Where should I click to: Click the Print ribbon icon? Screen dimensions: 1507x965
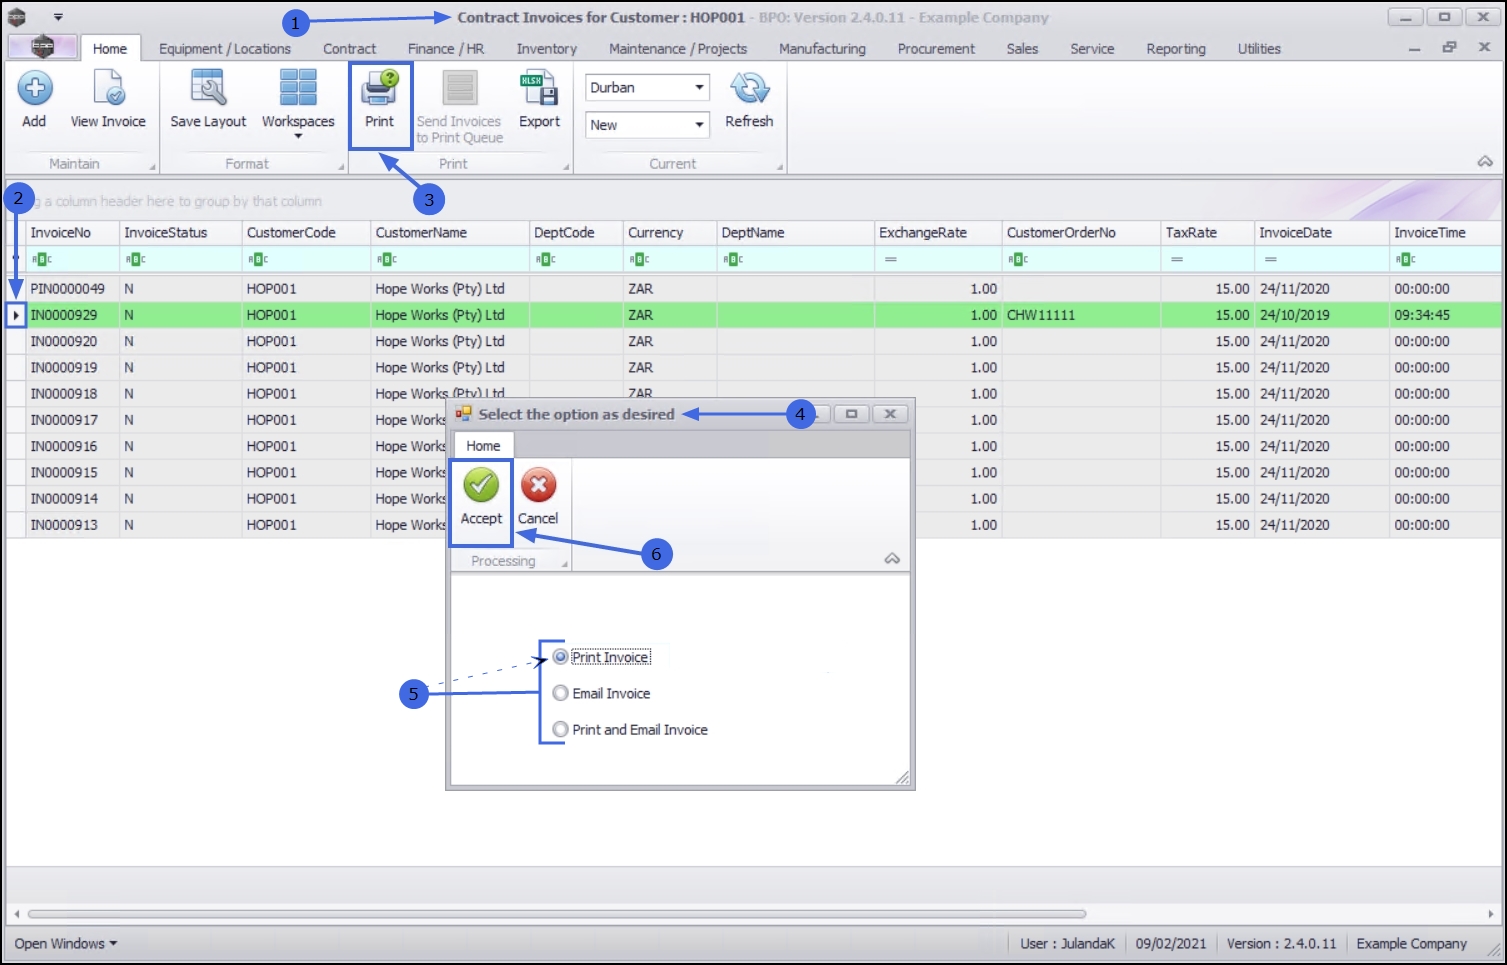click(x=380, y=88)
